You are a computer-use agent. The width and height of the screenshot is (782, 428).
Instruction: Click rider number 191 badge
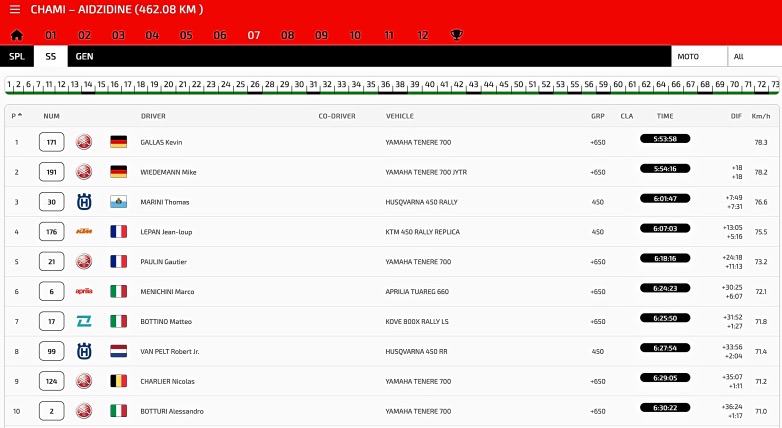click(51, 172)
